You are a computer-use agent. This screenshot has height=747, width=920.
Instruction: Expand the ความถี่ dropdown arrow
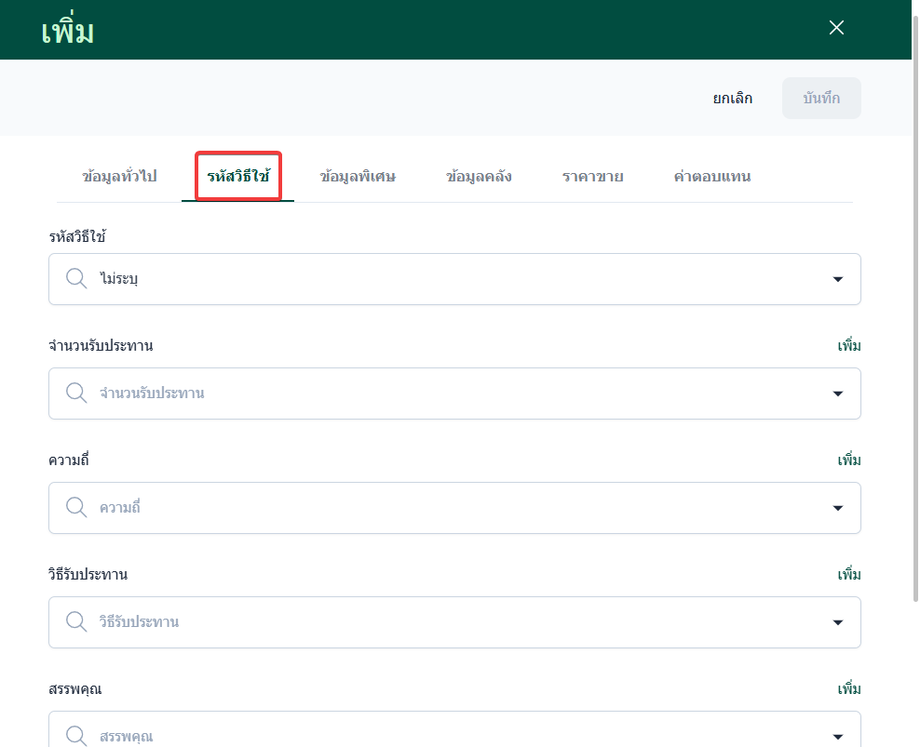coord(838,508)
